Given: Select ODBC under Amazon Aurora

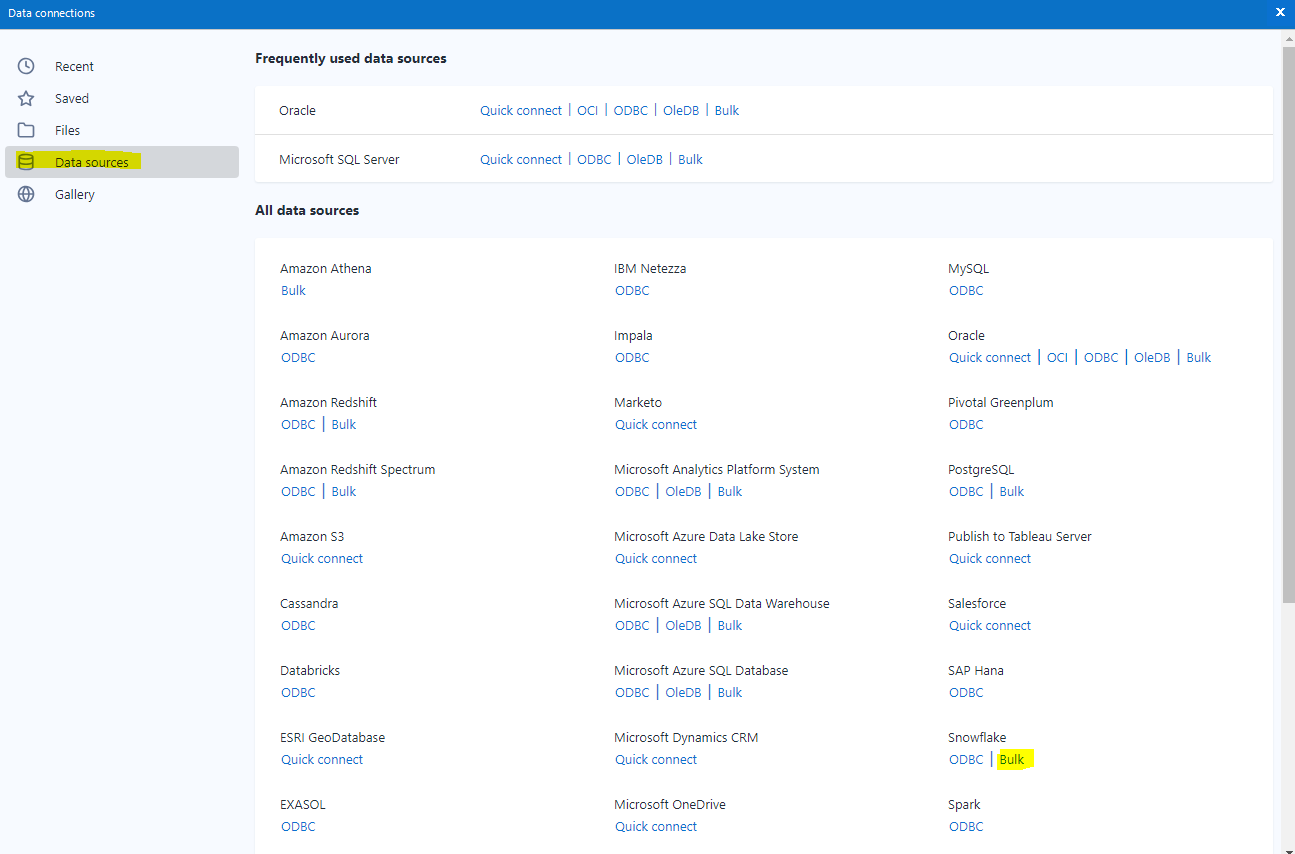Looking at the screenshot, I should pos(298,357).
